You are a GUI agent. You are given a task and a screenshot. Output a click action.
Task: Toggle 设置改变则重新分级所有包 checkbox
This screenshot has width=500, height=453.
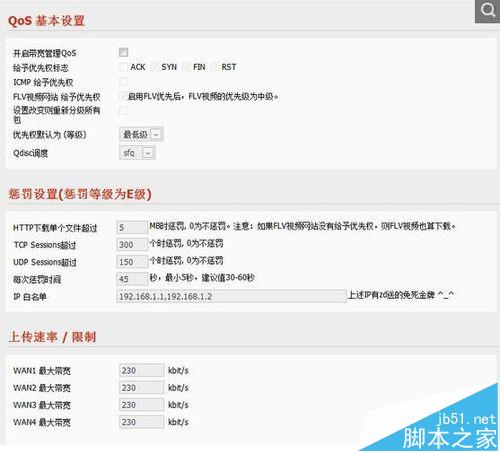123,111
